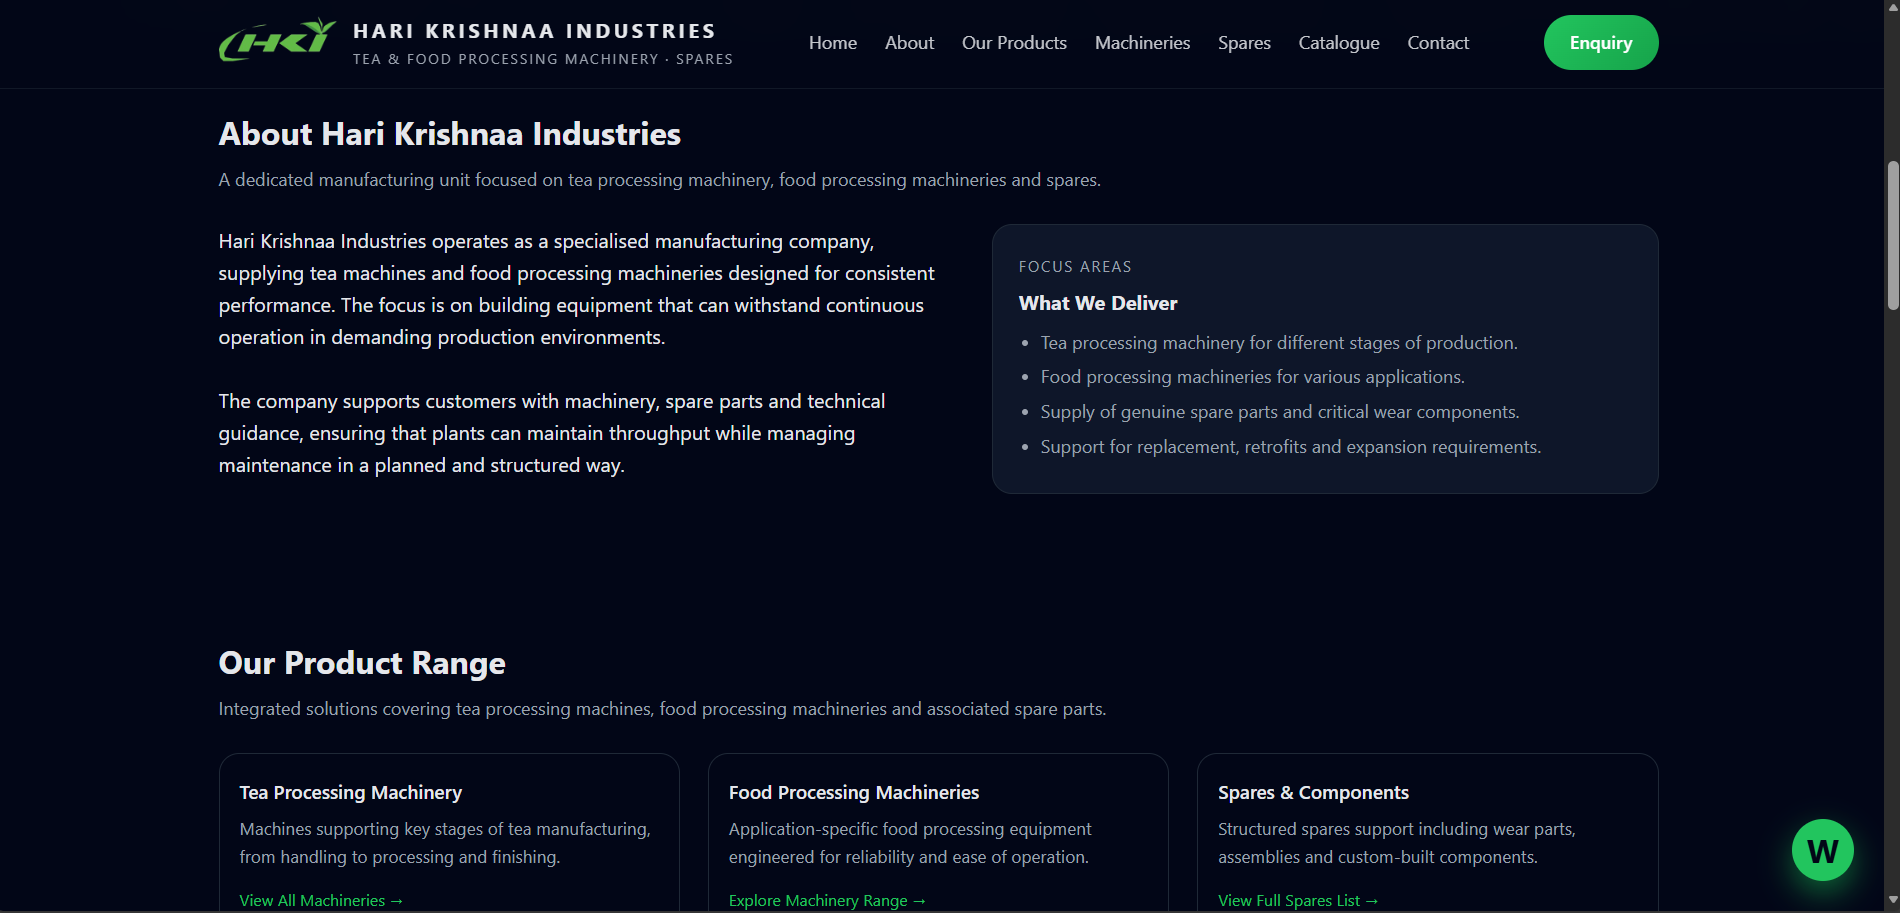Open the Catalogue nav link
This screenshot has width=1900, height=913.
(1338, 43)
